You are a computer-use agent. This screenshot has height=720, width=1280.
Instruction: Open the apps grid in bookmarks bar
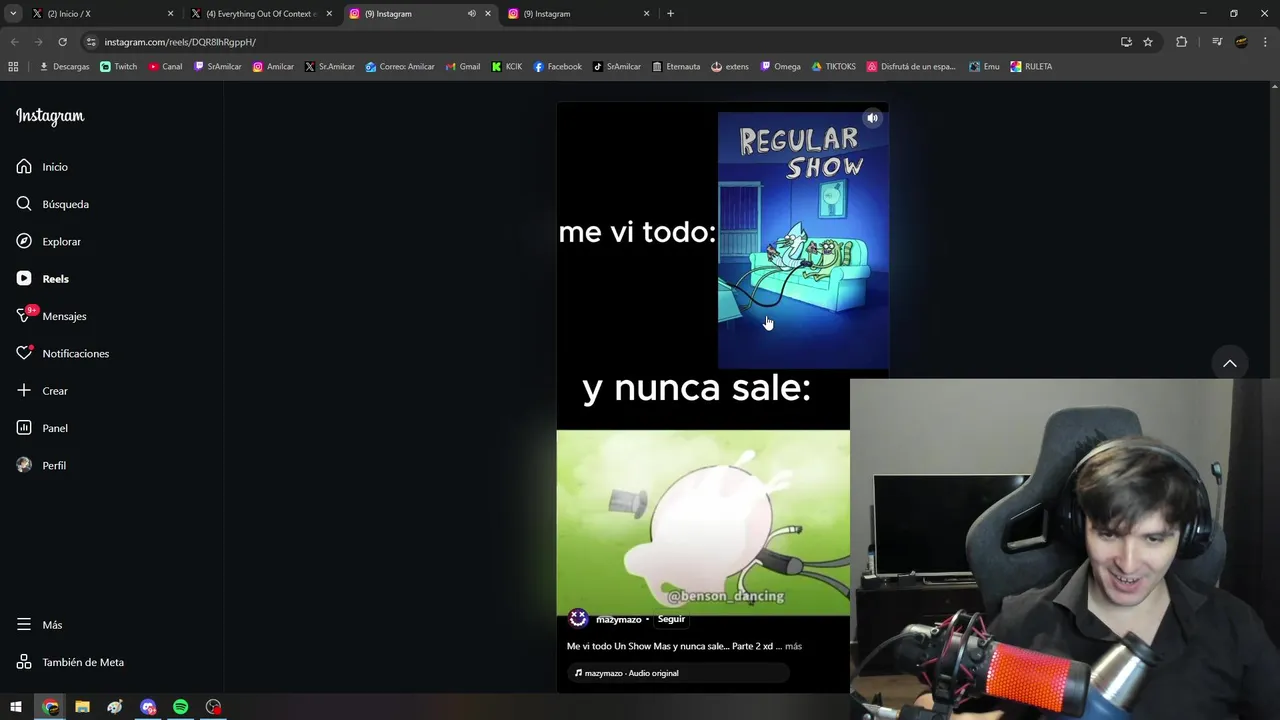pyautogui.click(x=13, y=67)
